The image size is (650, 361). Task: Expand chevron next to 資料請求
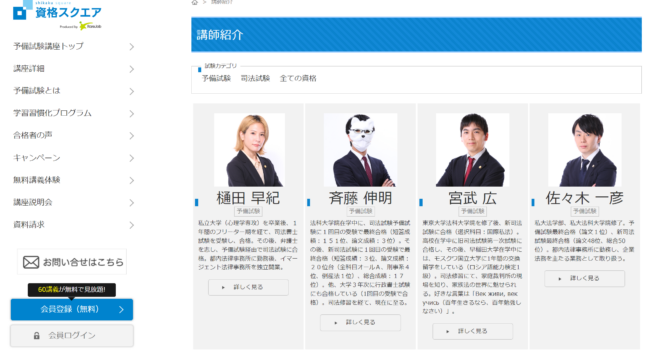[131, 225]
